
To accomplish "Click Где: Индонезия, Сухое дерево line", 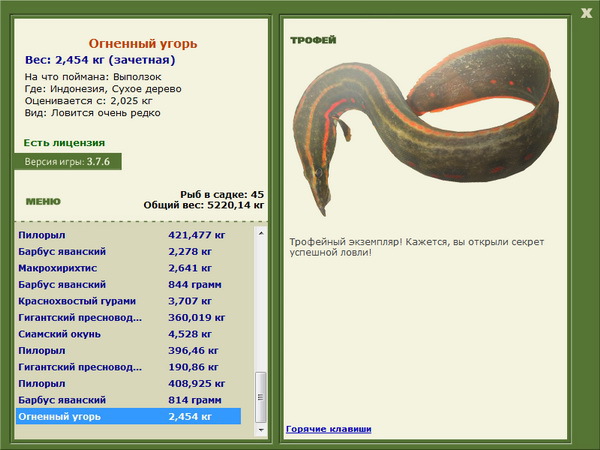I will (103, 89).
